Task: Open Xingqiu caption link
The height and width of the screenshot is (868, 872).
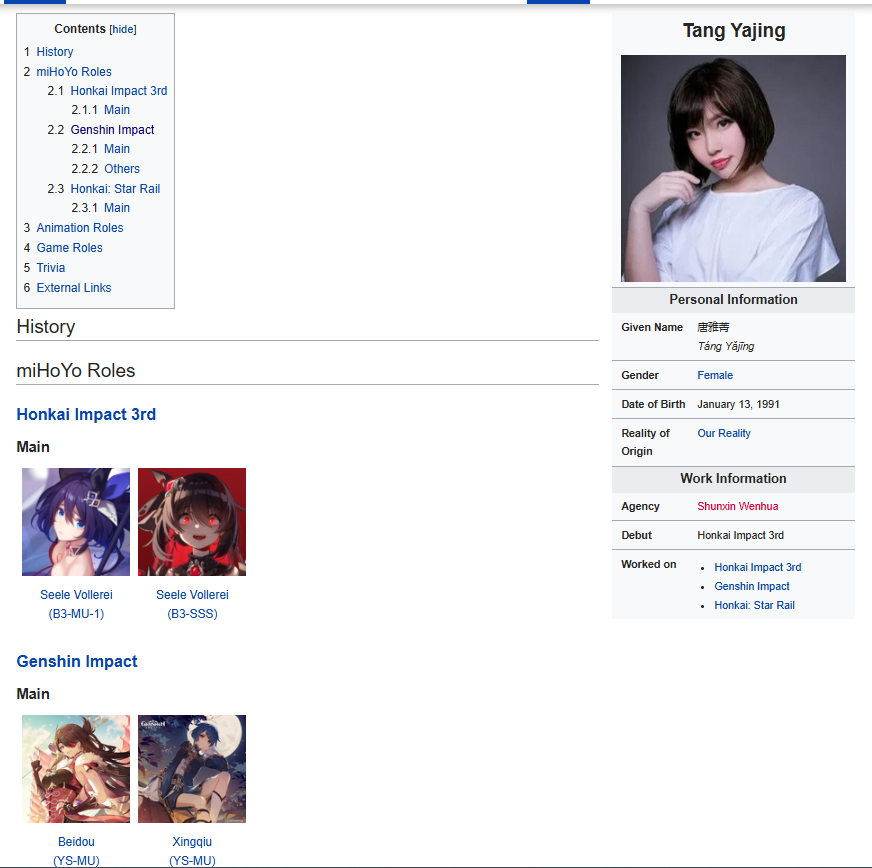Action: tap(192, 851)
